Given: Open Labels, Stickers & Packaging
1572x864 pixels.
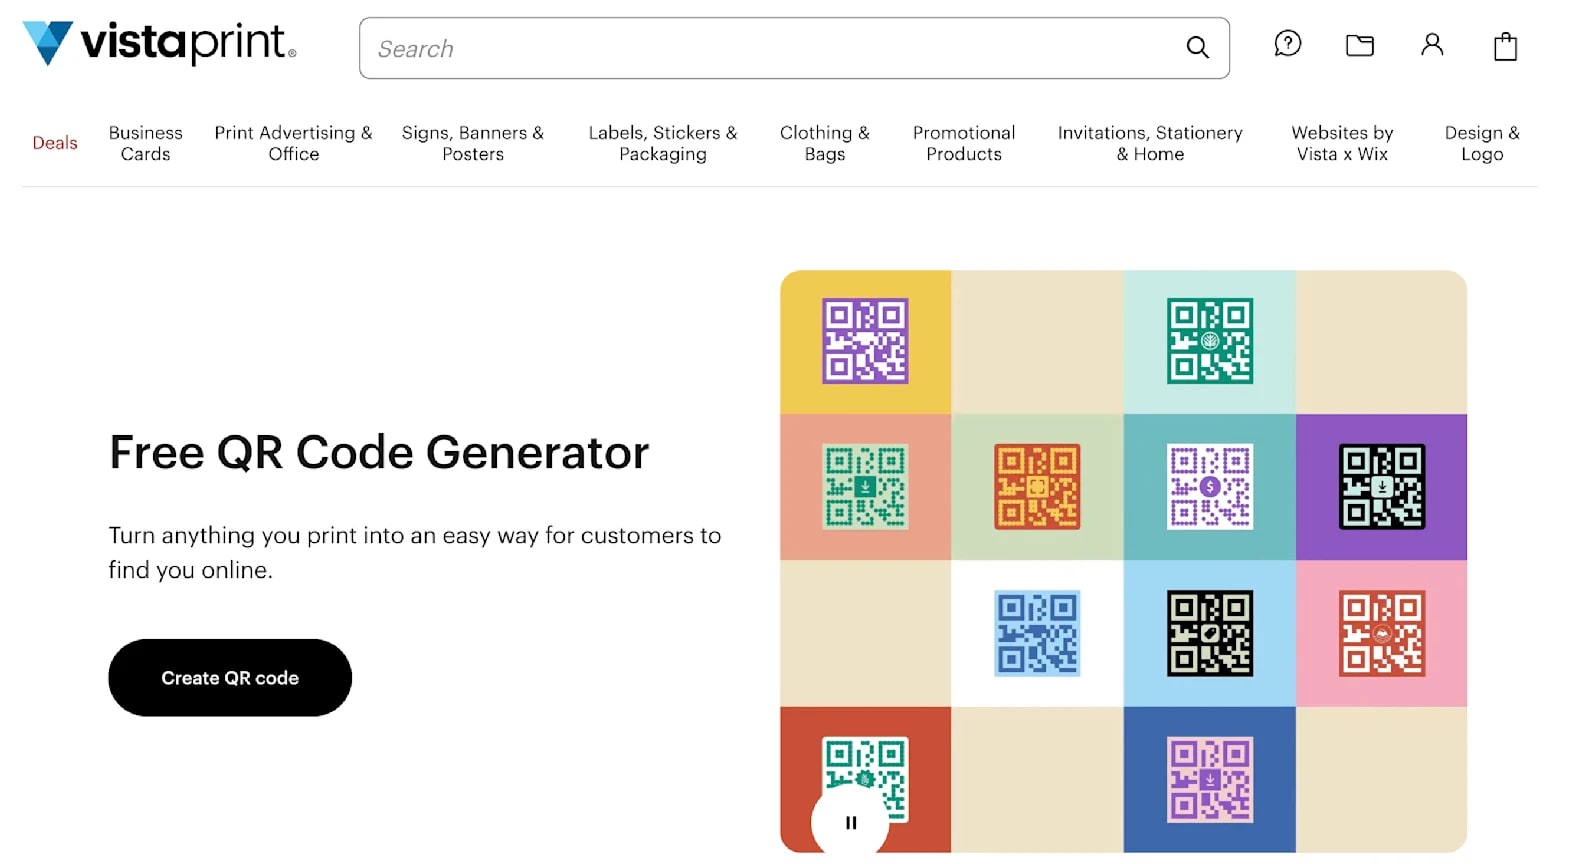Looking at the screenshot, I should click(663, 142).
